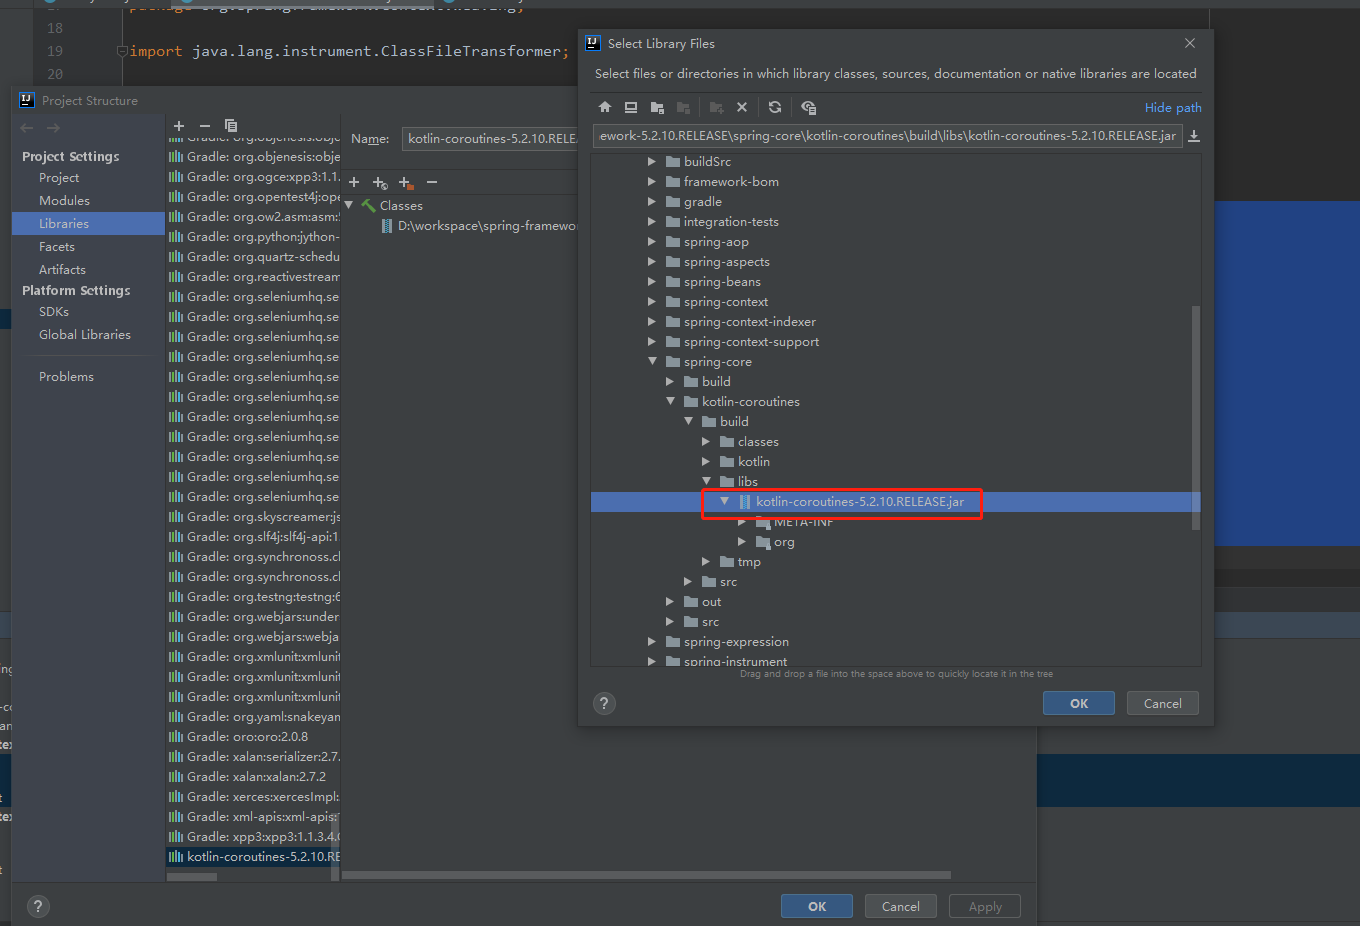
Task: Navigate forward arrow in Project Structure
Action: tap(53, 128)
